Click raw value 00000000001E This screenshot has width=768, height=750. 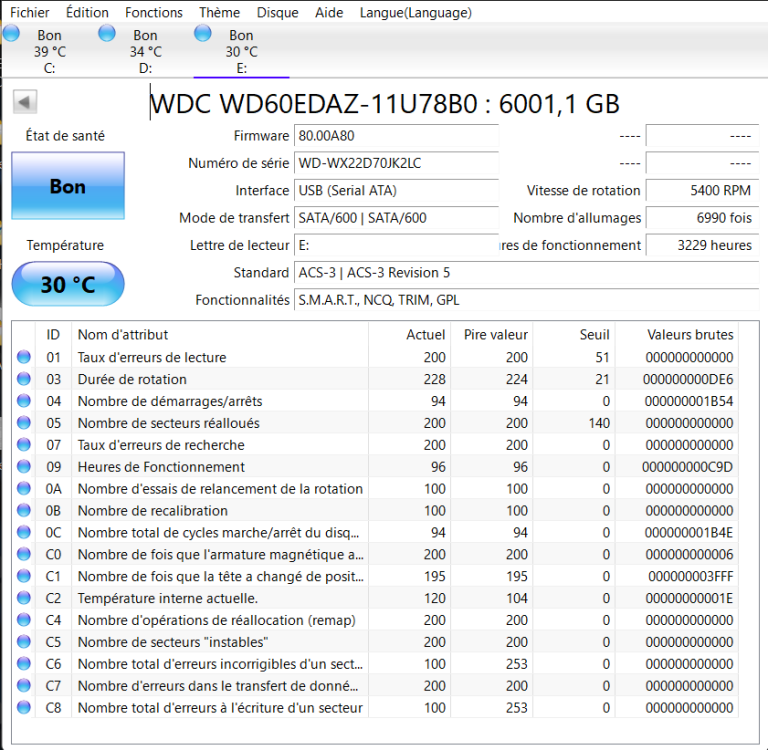tap(689, 598)
